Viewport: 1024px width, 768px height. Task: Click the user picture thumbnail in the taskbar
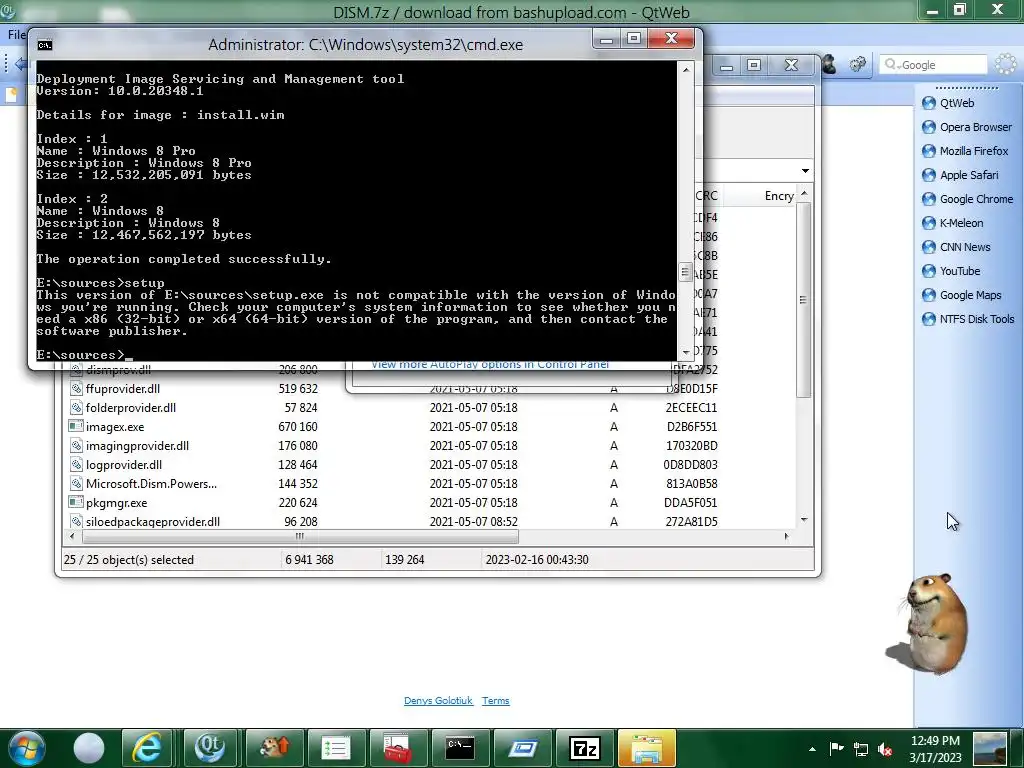(x=990, y=748)
